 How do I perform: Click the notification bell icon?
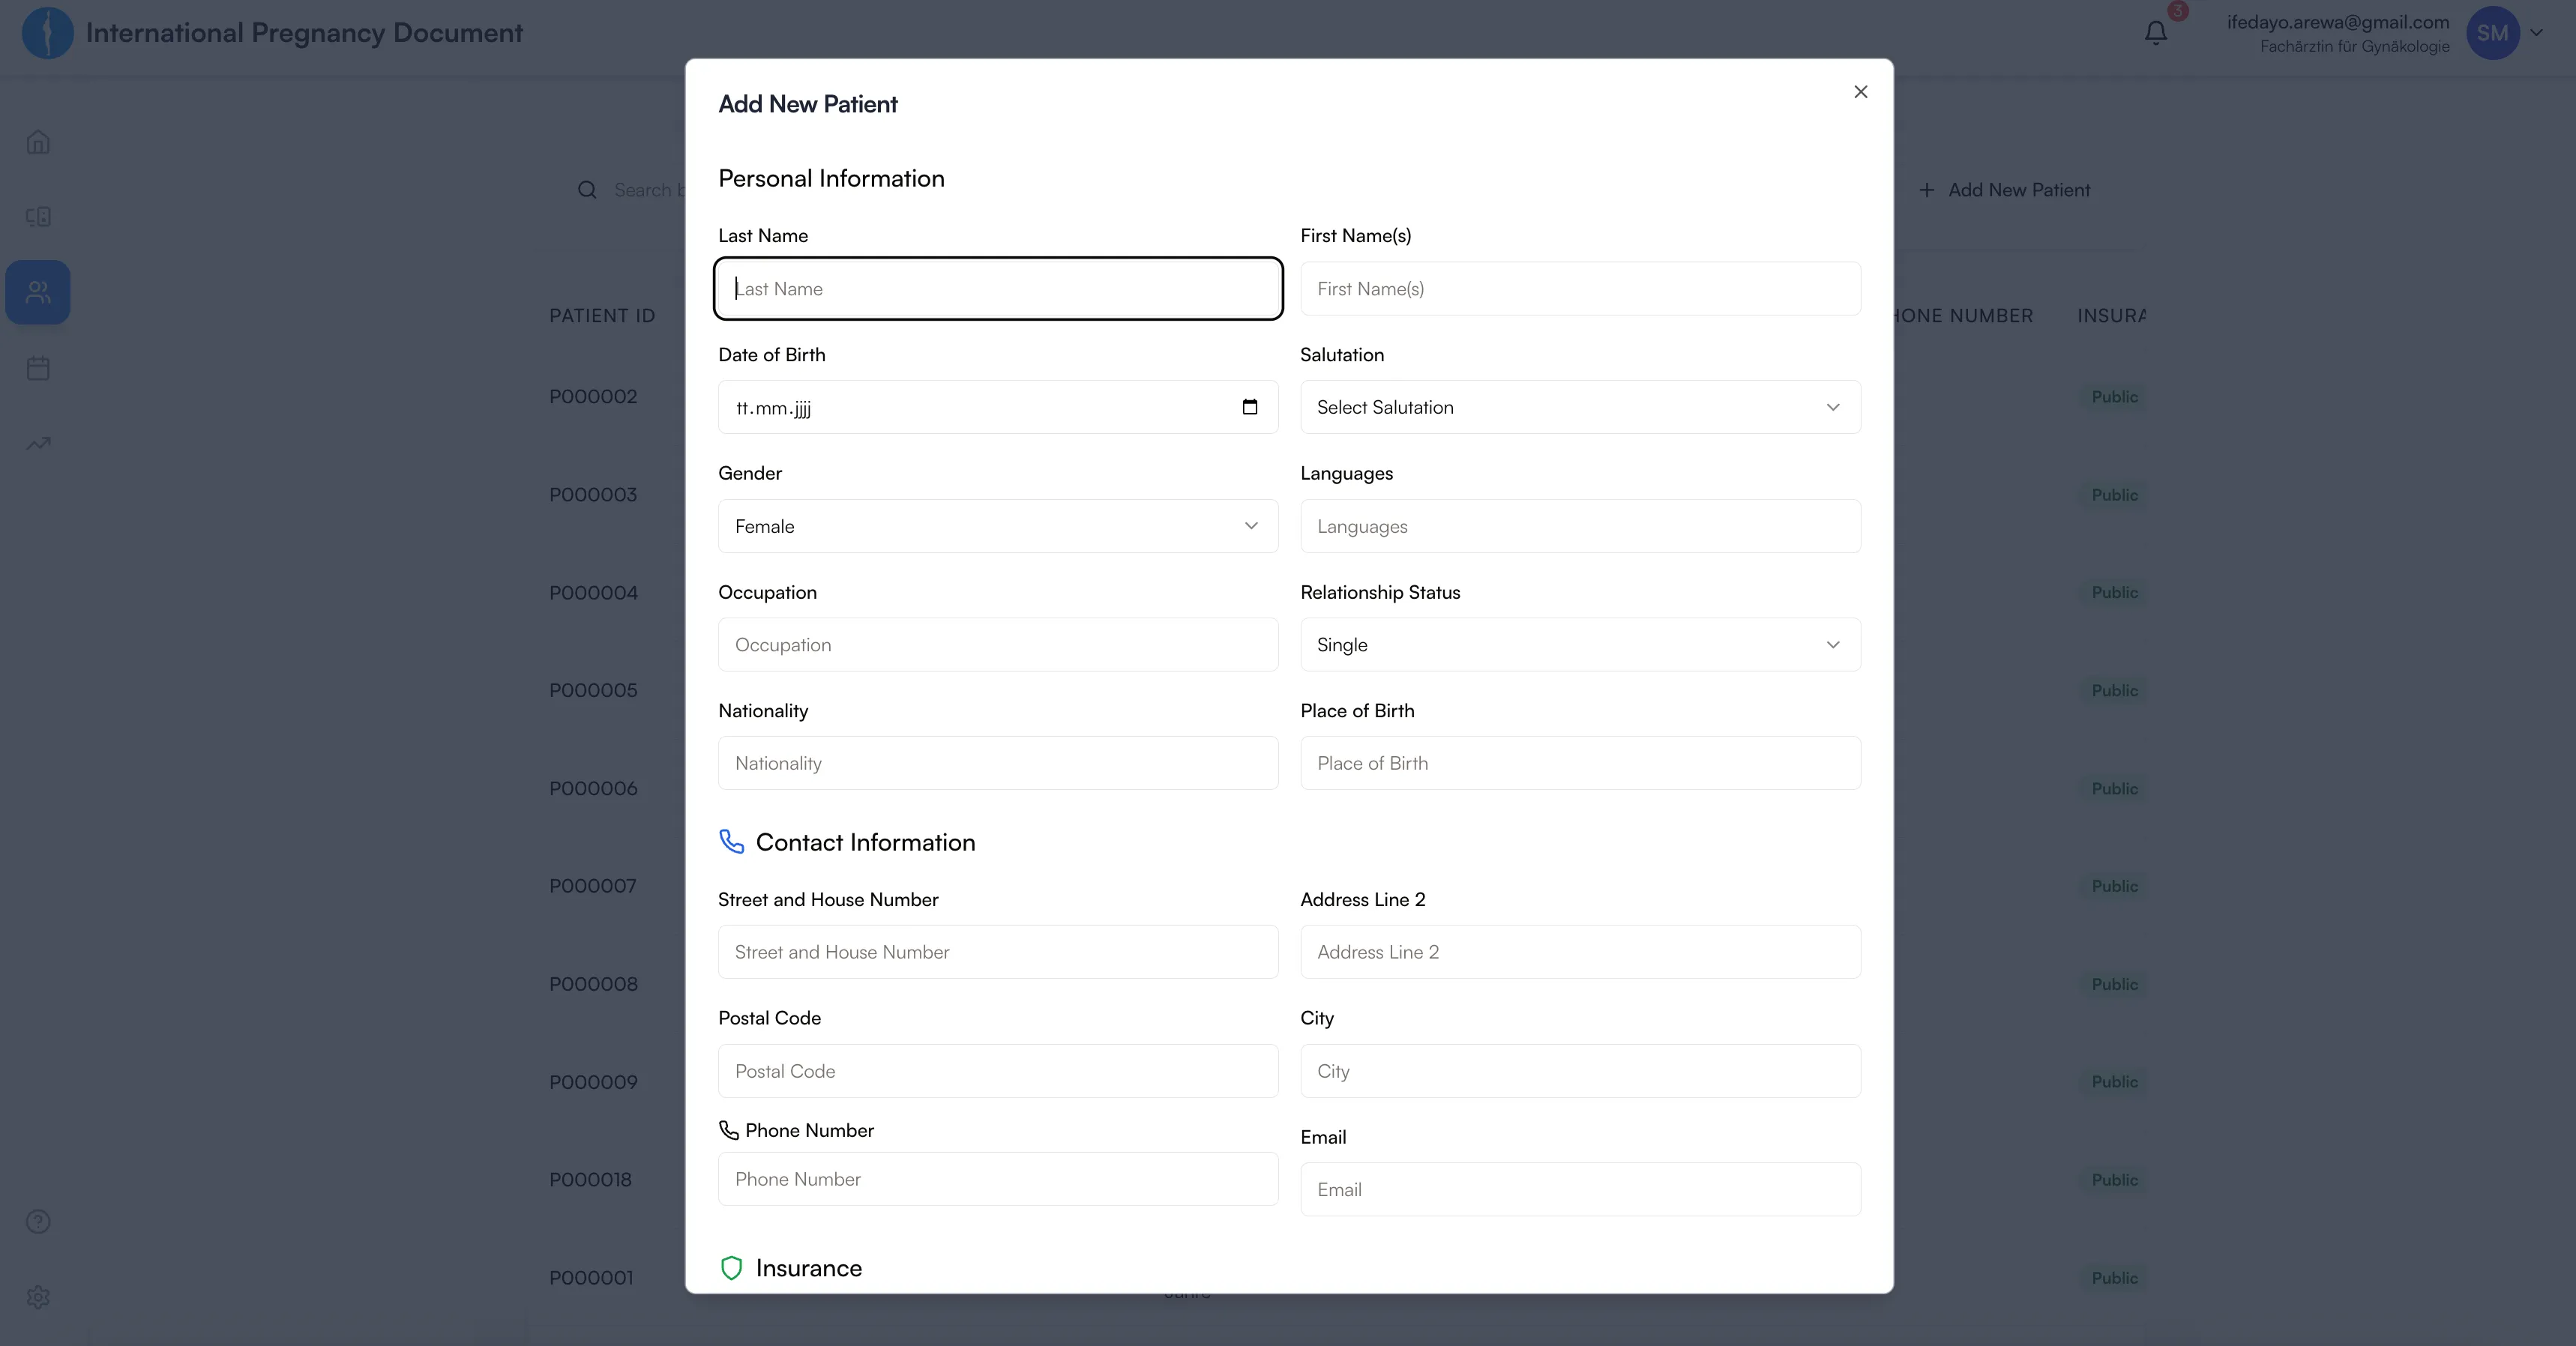pyautogui.click(x=2156, y=33)
